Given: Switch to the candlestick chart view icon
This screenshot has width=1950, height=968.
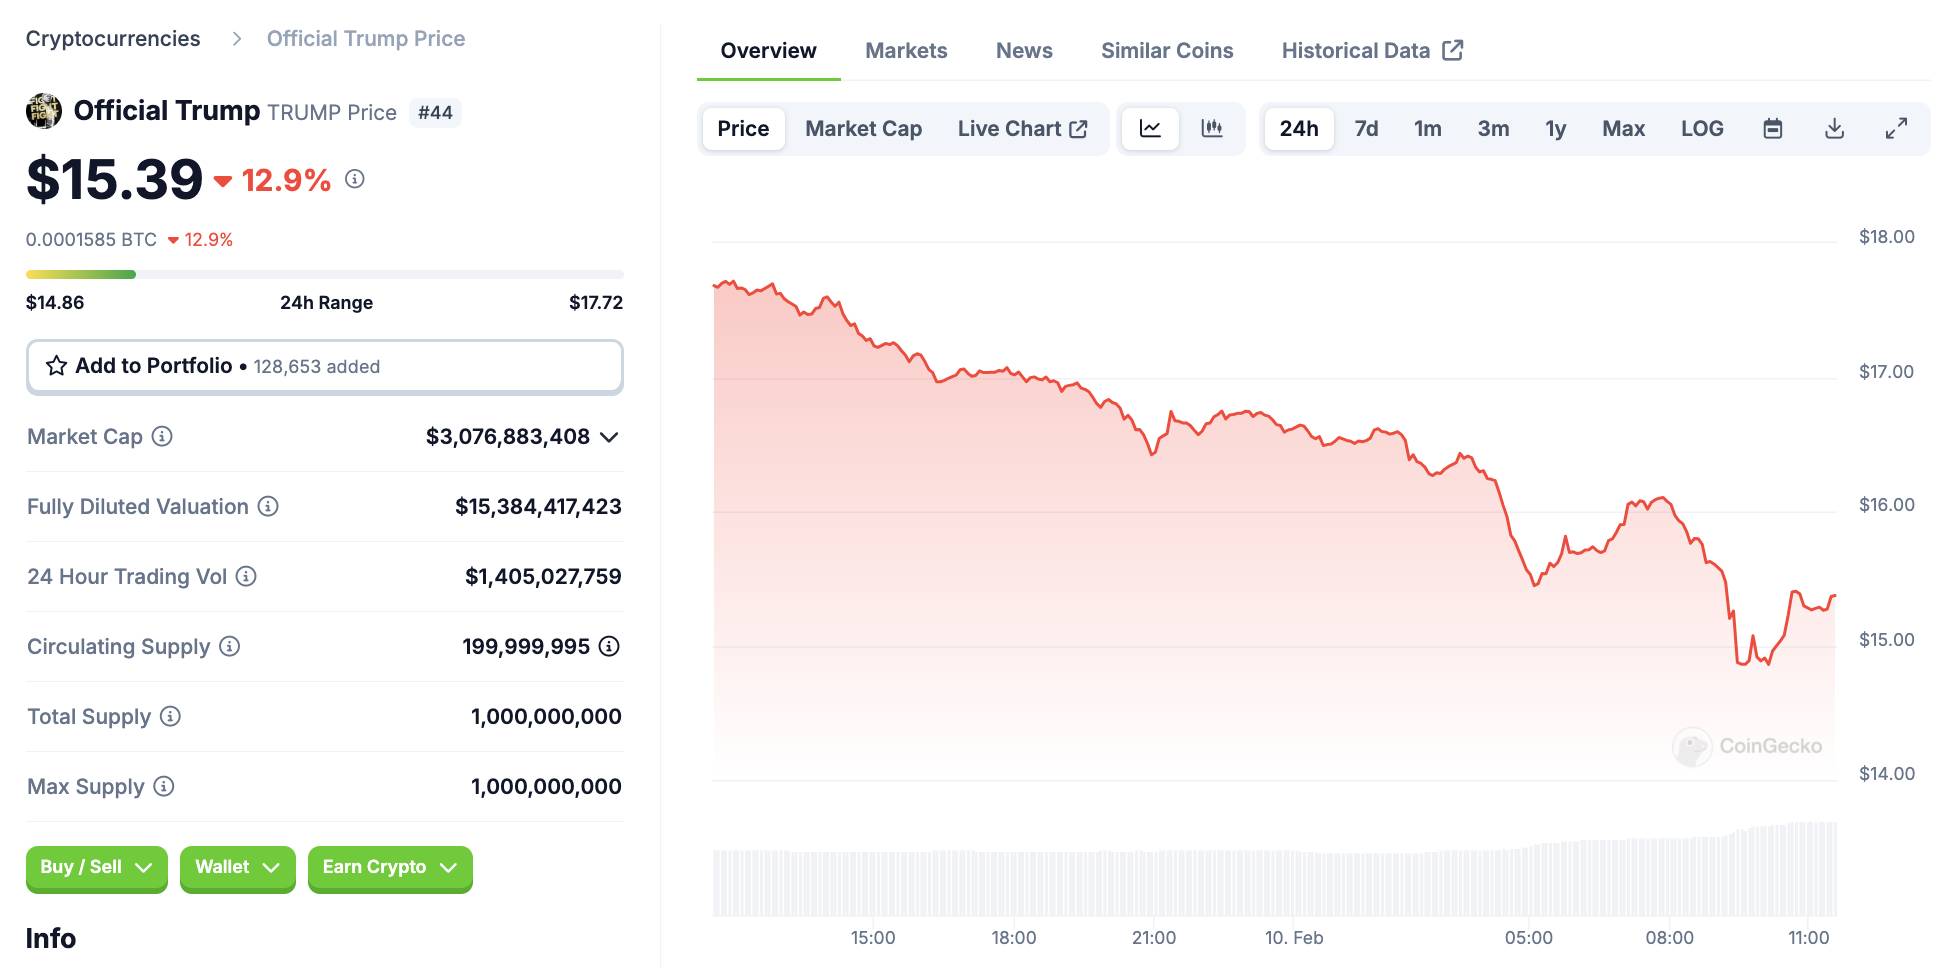Looking at the screenshot, I should [1212, 129].
